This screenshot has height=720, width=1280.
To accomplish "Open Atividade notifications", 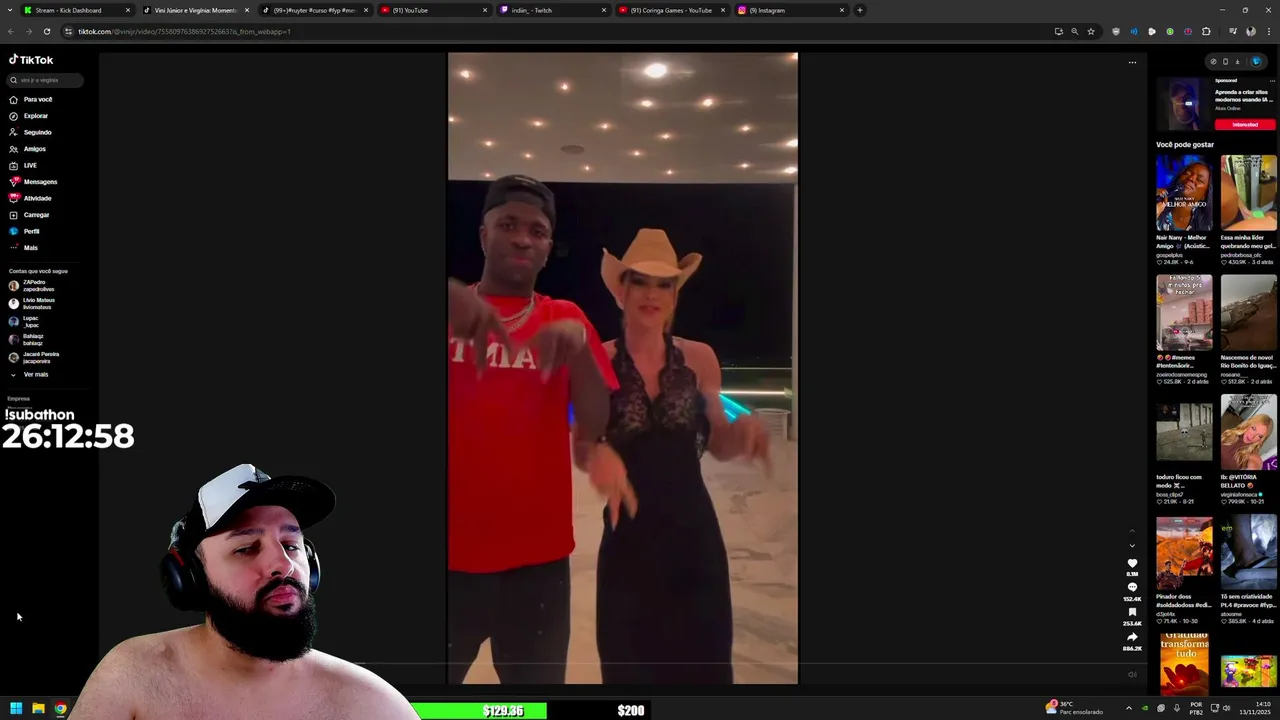I will (31, 198).
